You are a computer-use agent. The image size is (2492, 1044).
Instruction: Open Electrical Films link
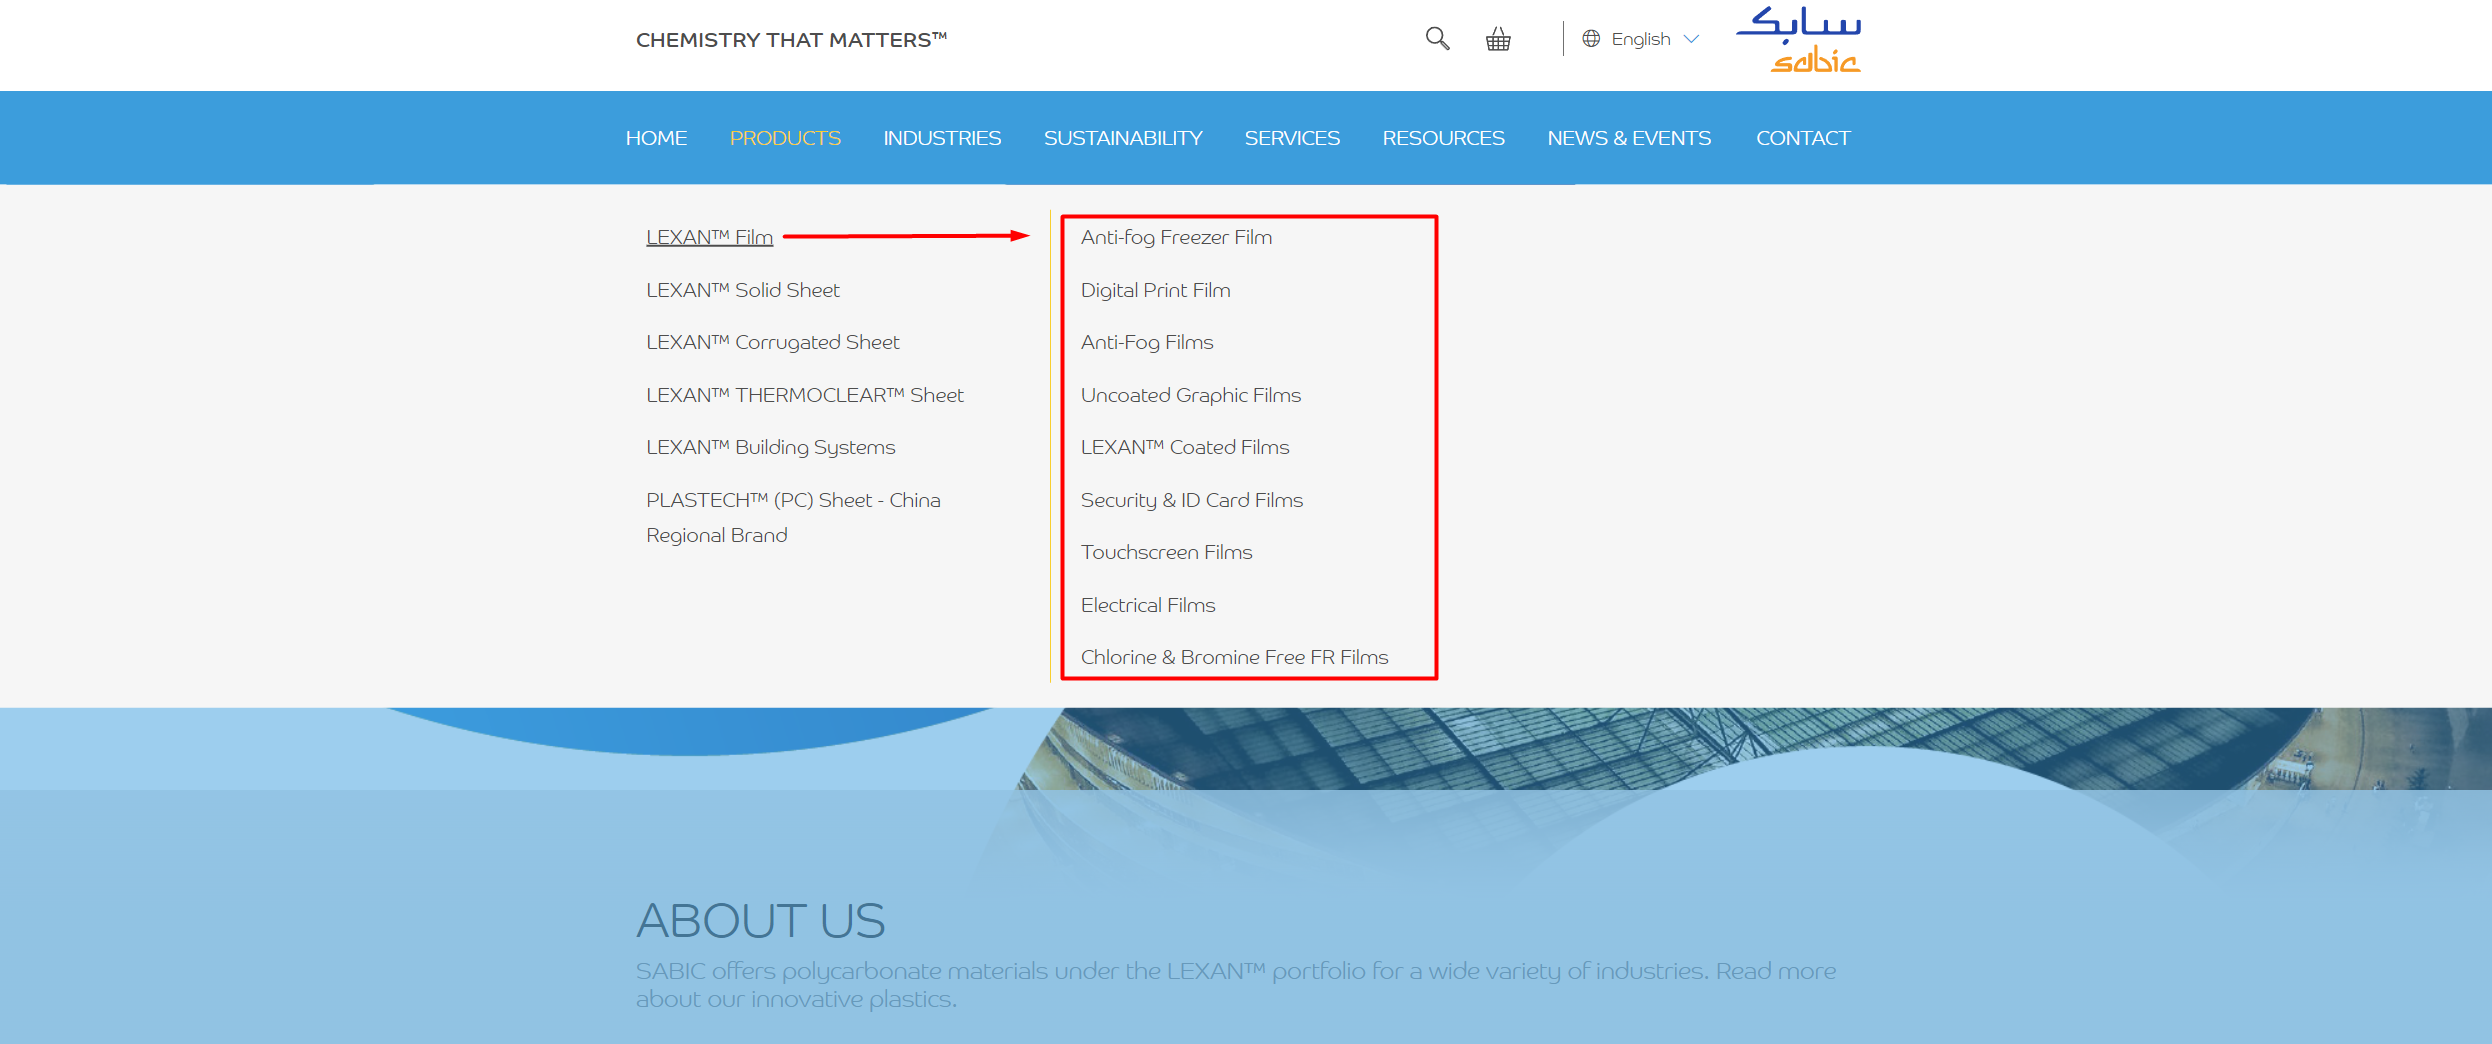[1148, 605]
